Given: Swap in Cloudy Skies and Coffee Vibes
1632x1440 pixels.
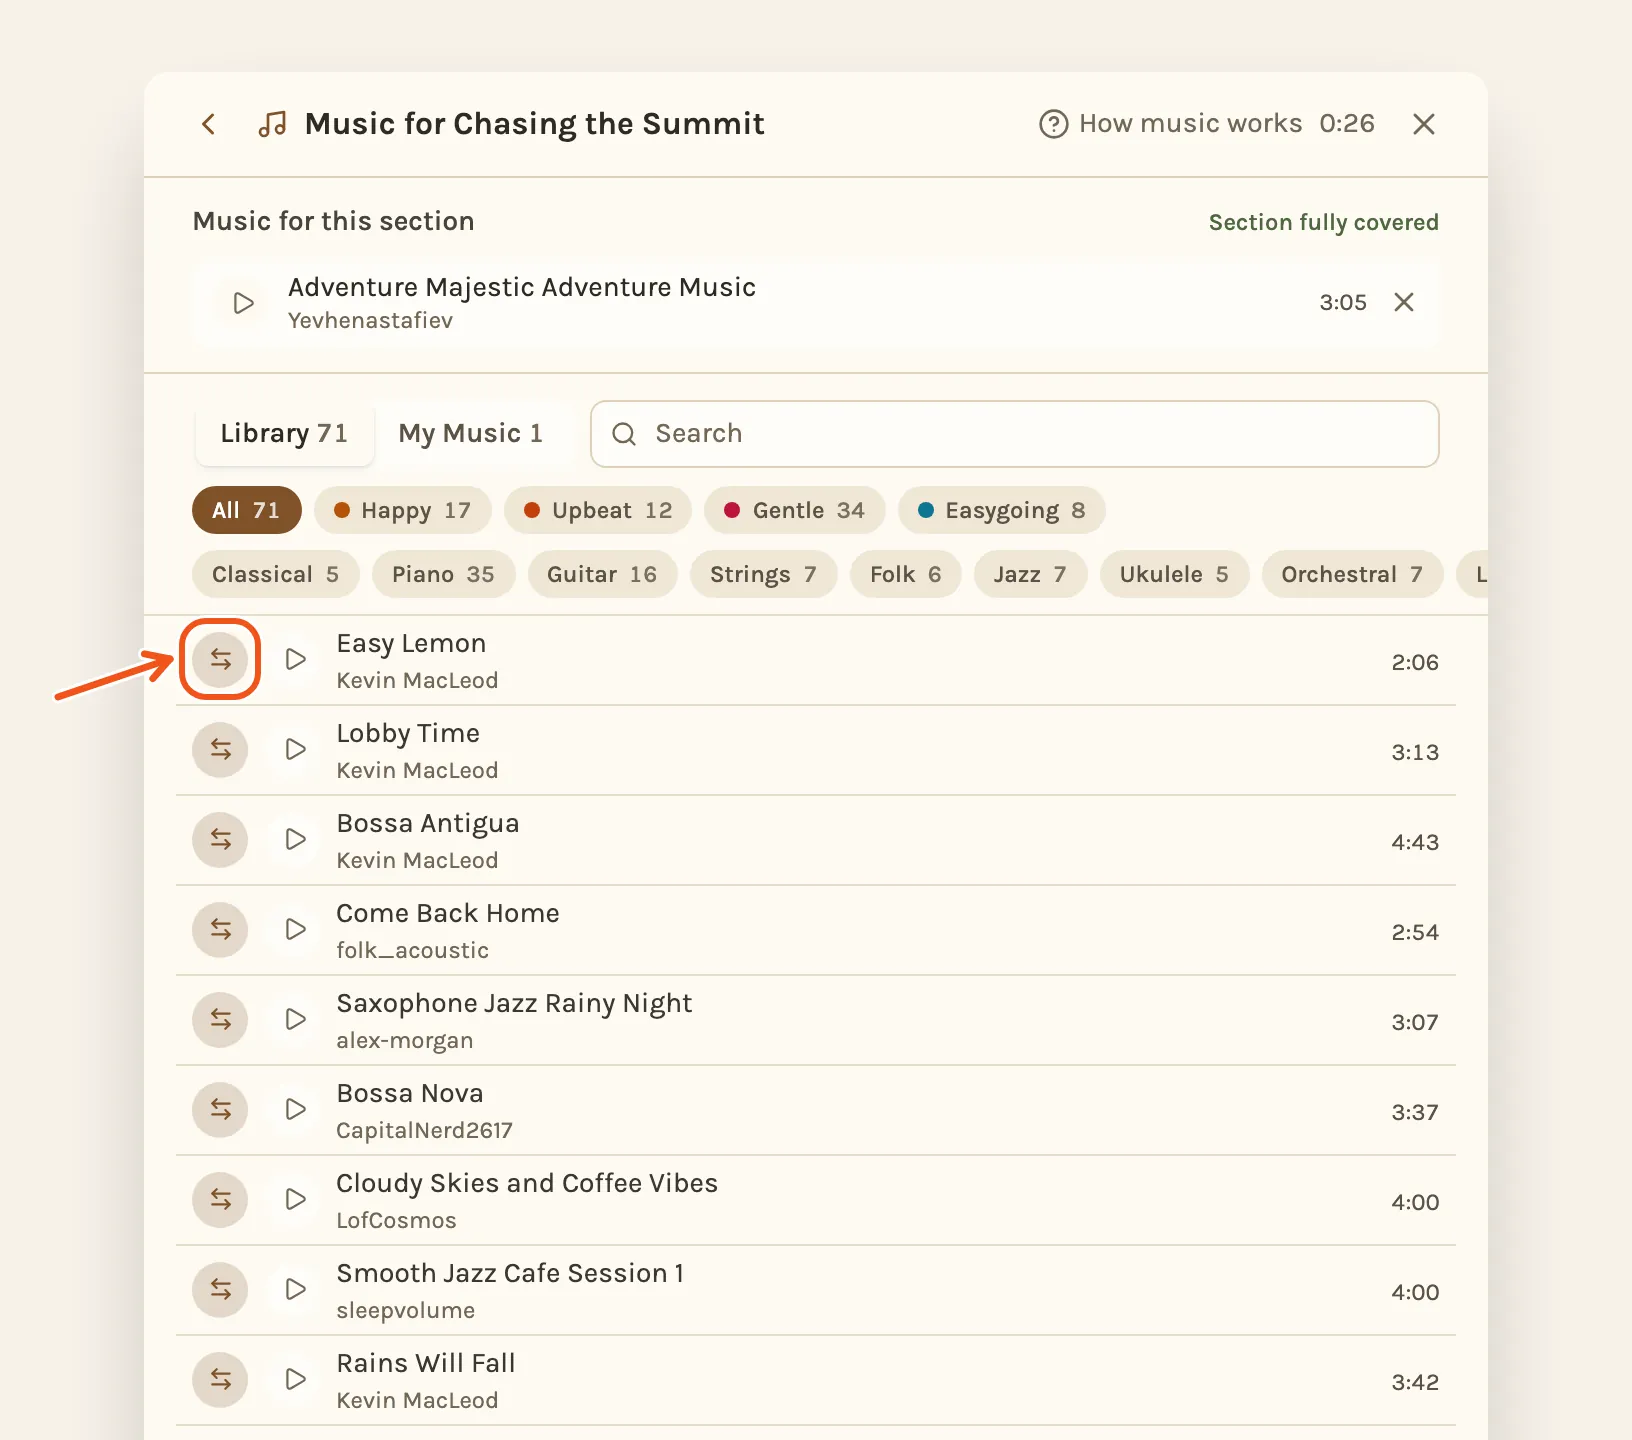Looking at the screenshot, I should [x=220, y=1200].
